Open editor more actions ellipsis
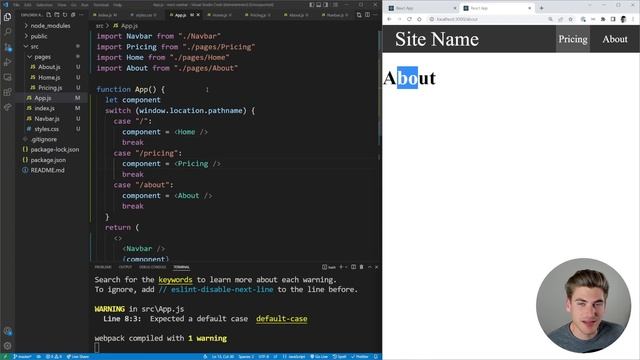The height and width of the screenshot is (360, 640). pos(375,15)
